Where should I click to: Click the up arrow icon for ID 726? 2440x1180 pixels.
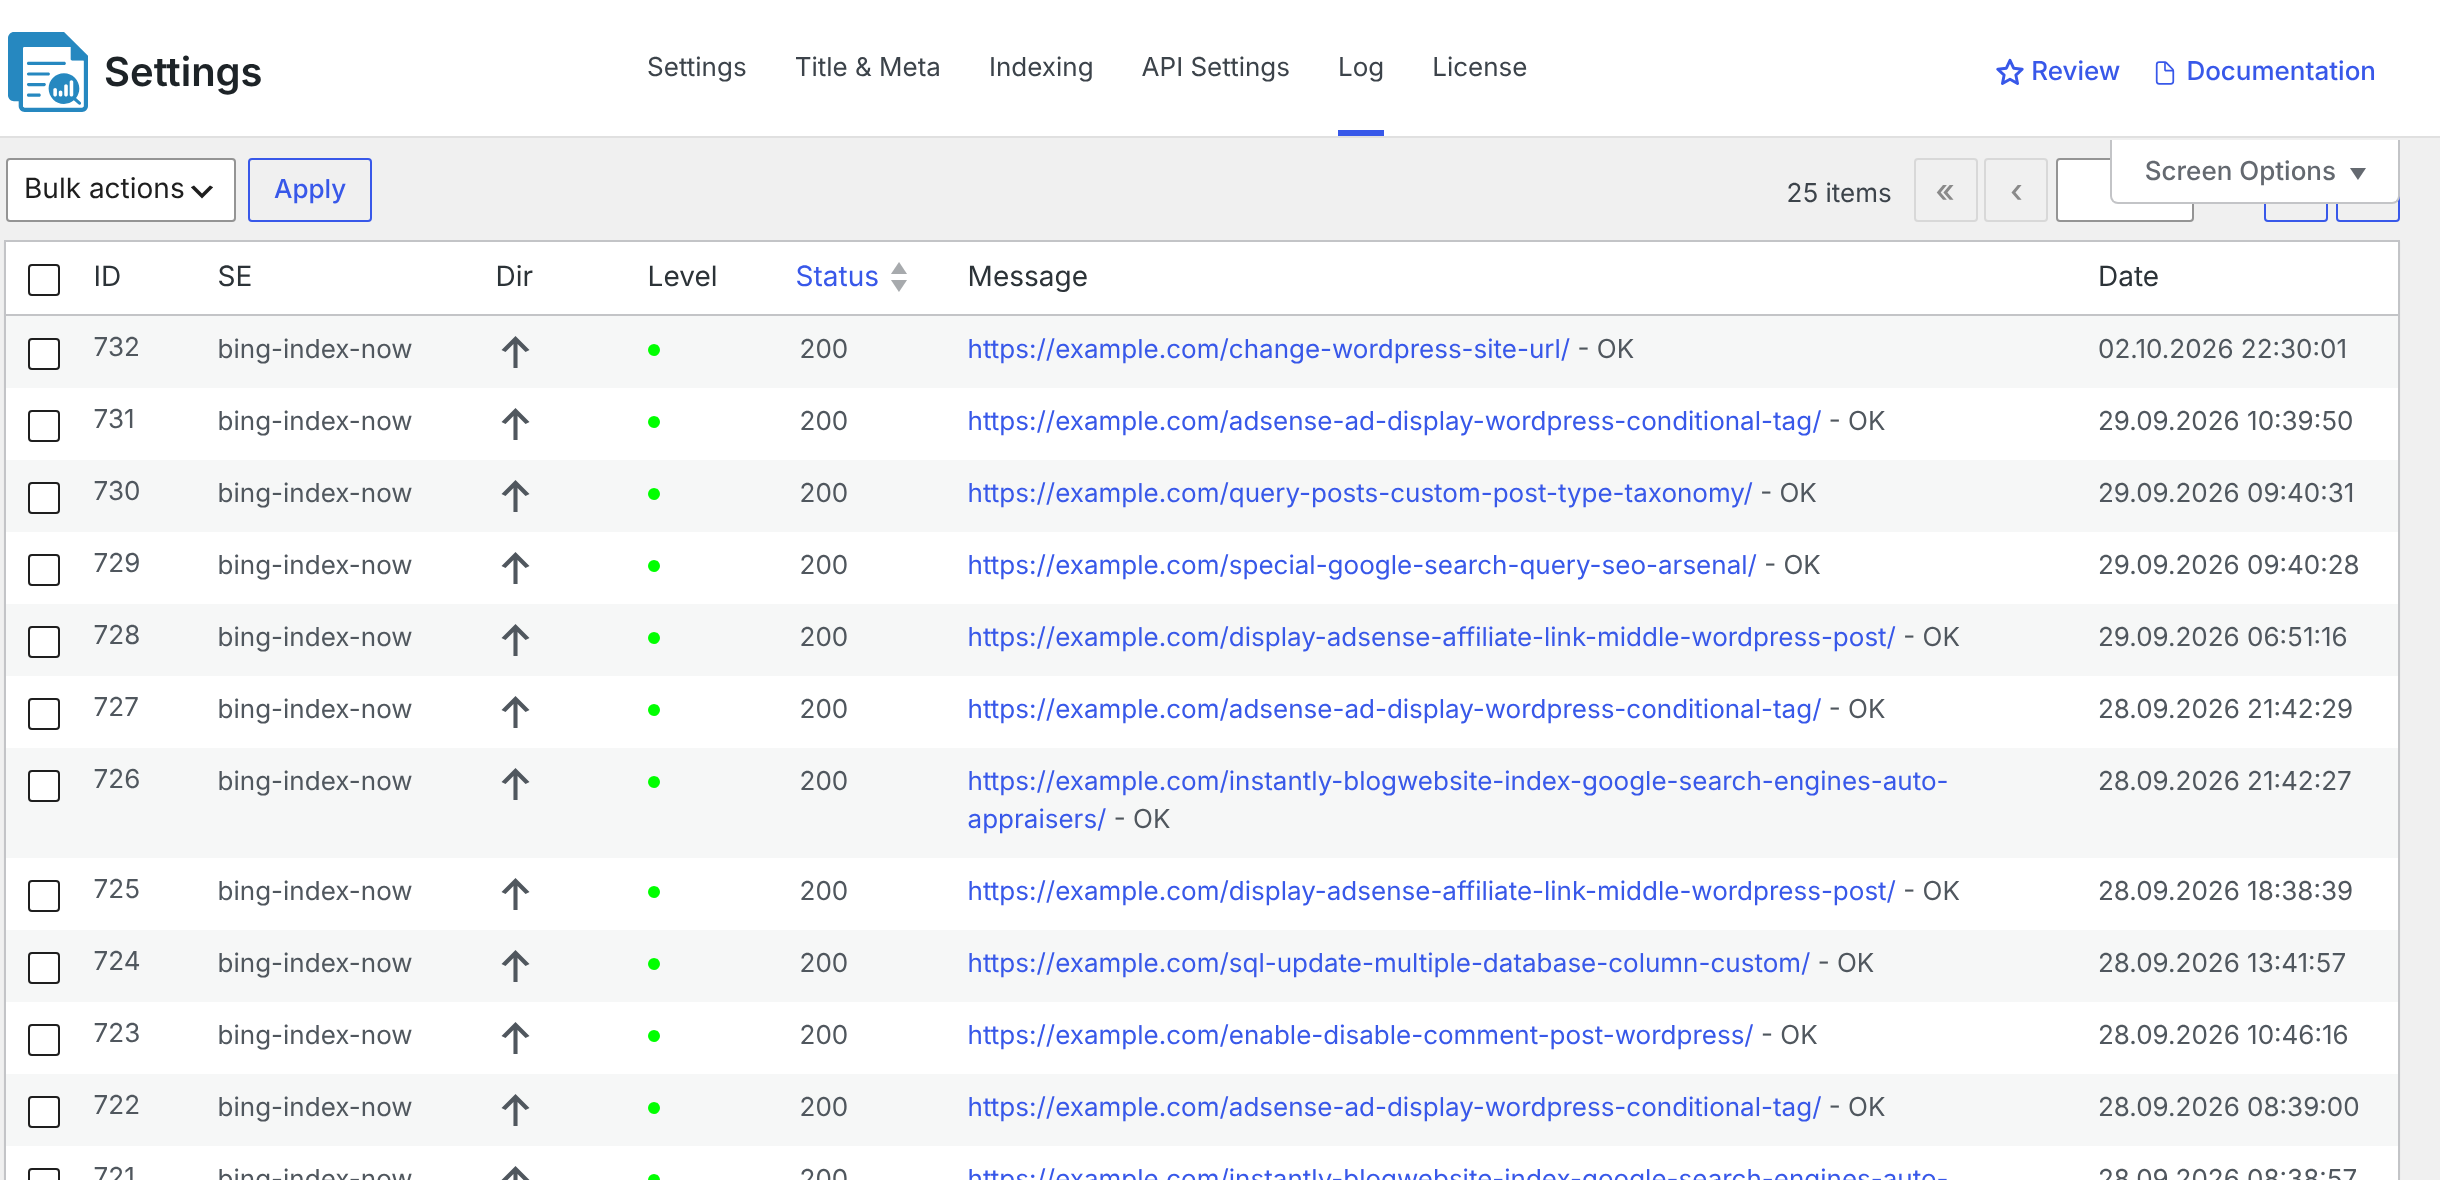[x=515, y=783]
